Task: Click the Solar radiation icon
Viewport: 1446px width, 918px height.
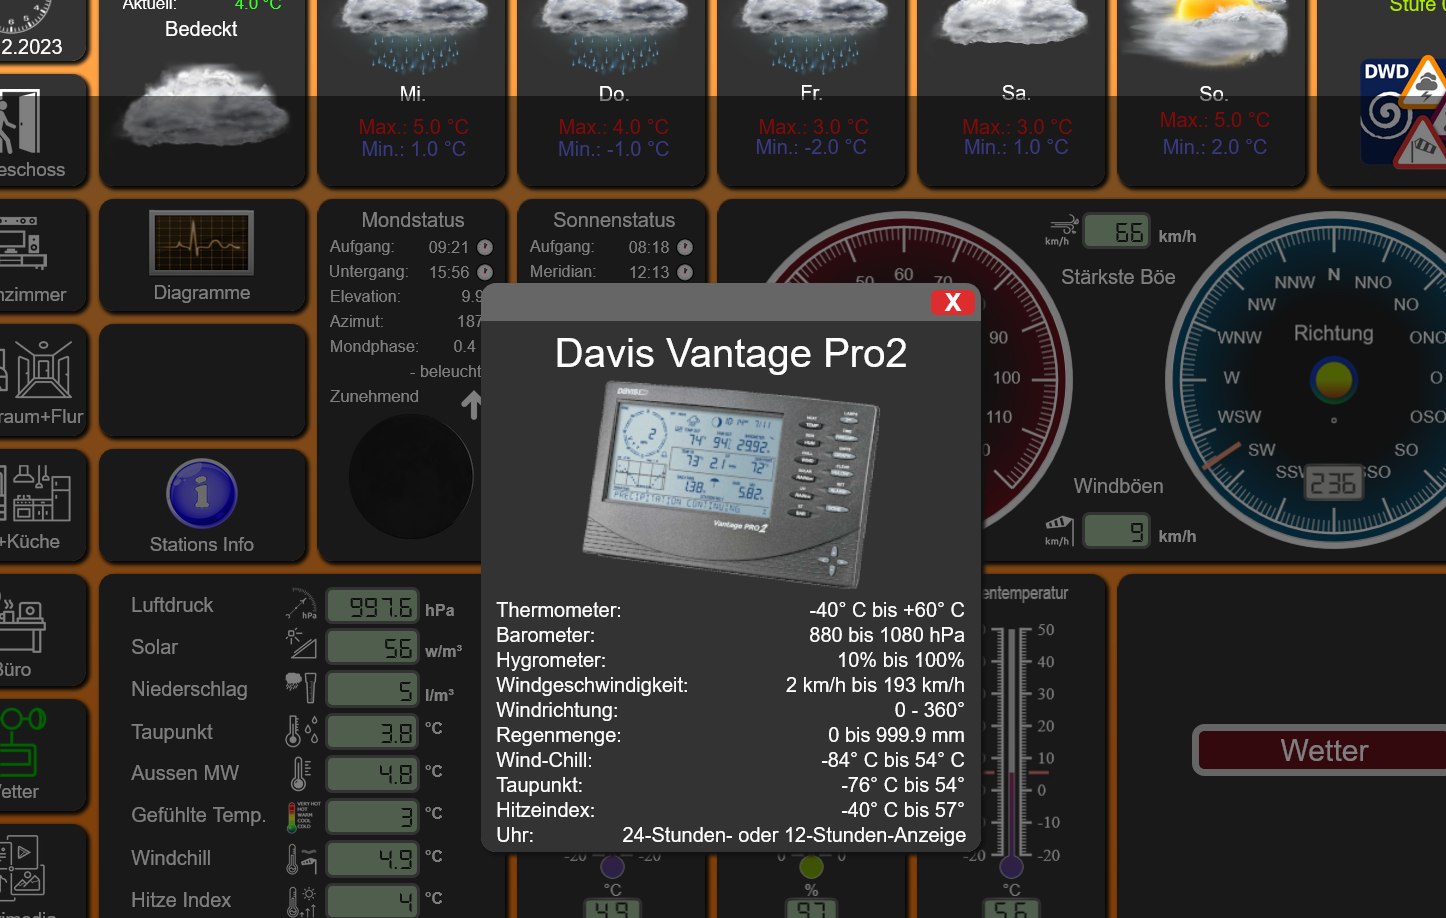Action: [x=301, y=645]
